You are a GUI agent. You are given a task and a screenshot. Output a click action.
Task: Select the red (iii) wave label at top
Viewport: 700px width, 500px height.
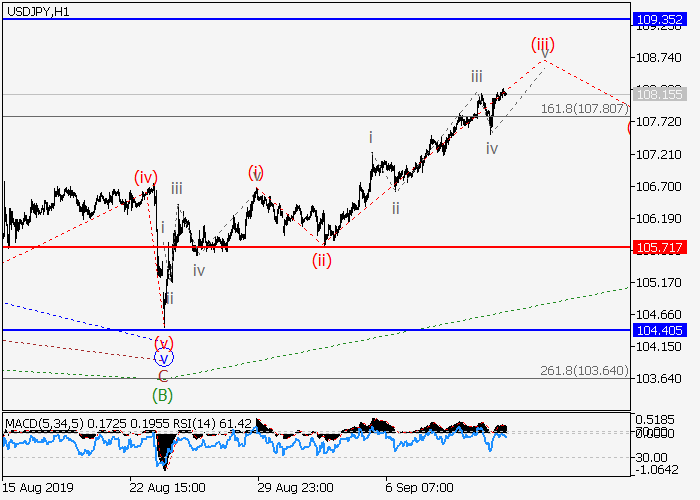tap(541, 45)
